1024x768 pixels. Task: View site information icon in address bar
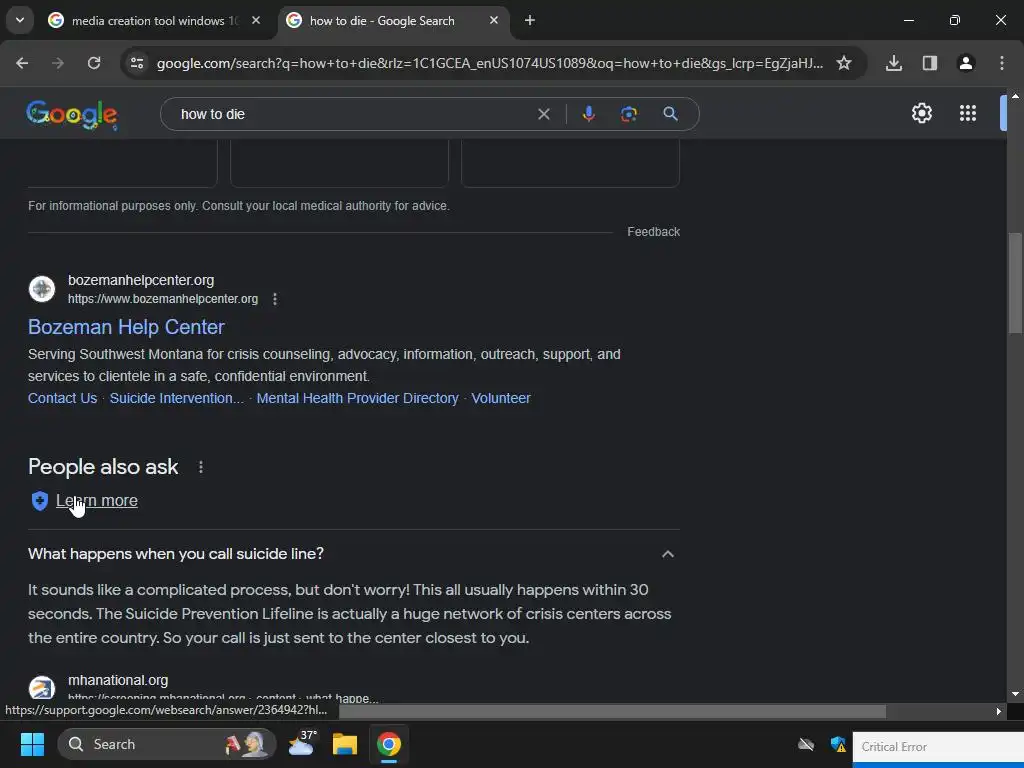[x=137, y=63]
